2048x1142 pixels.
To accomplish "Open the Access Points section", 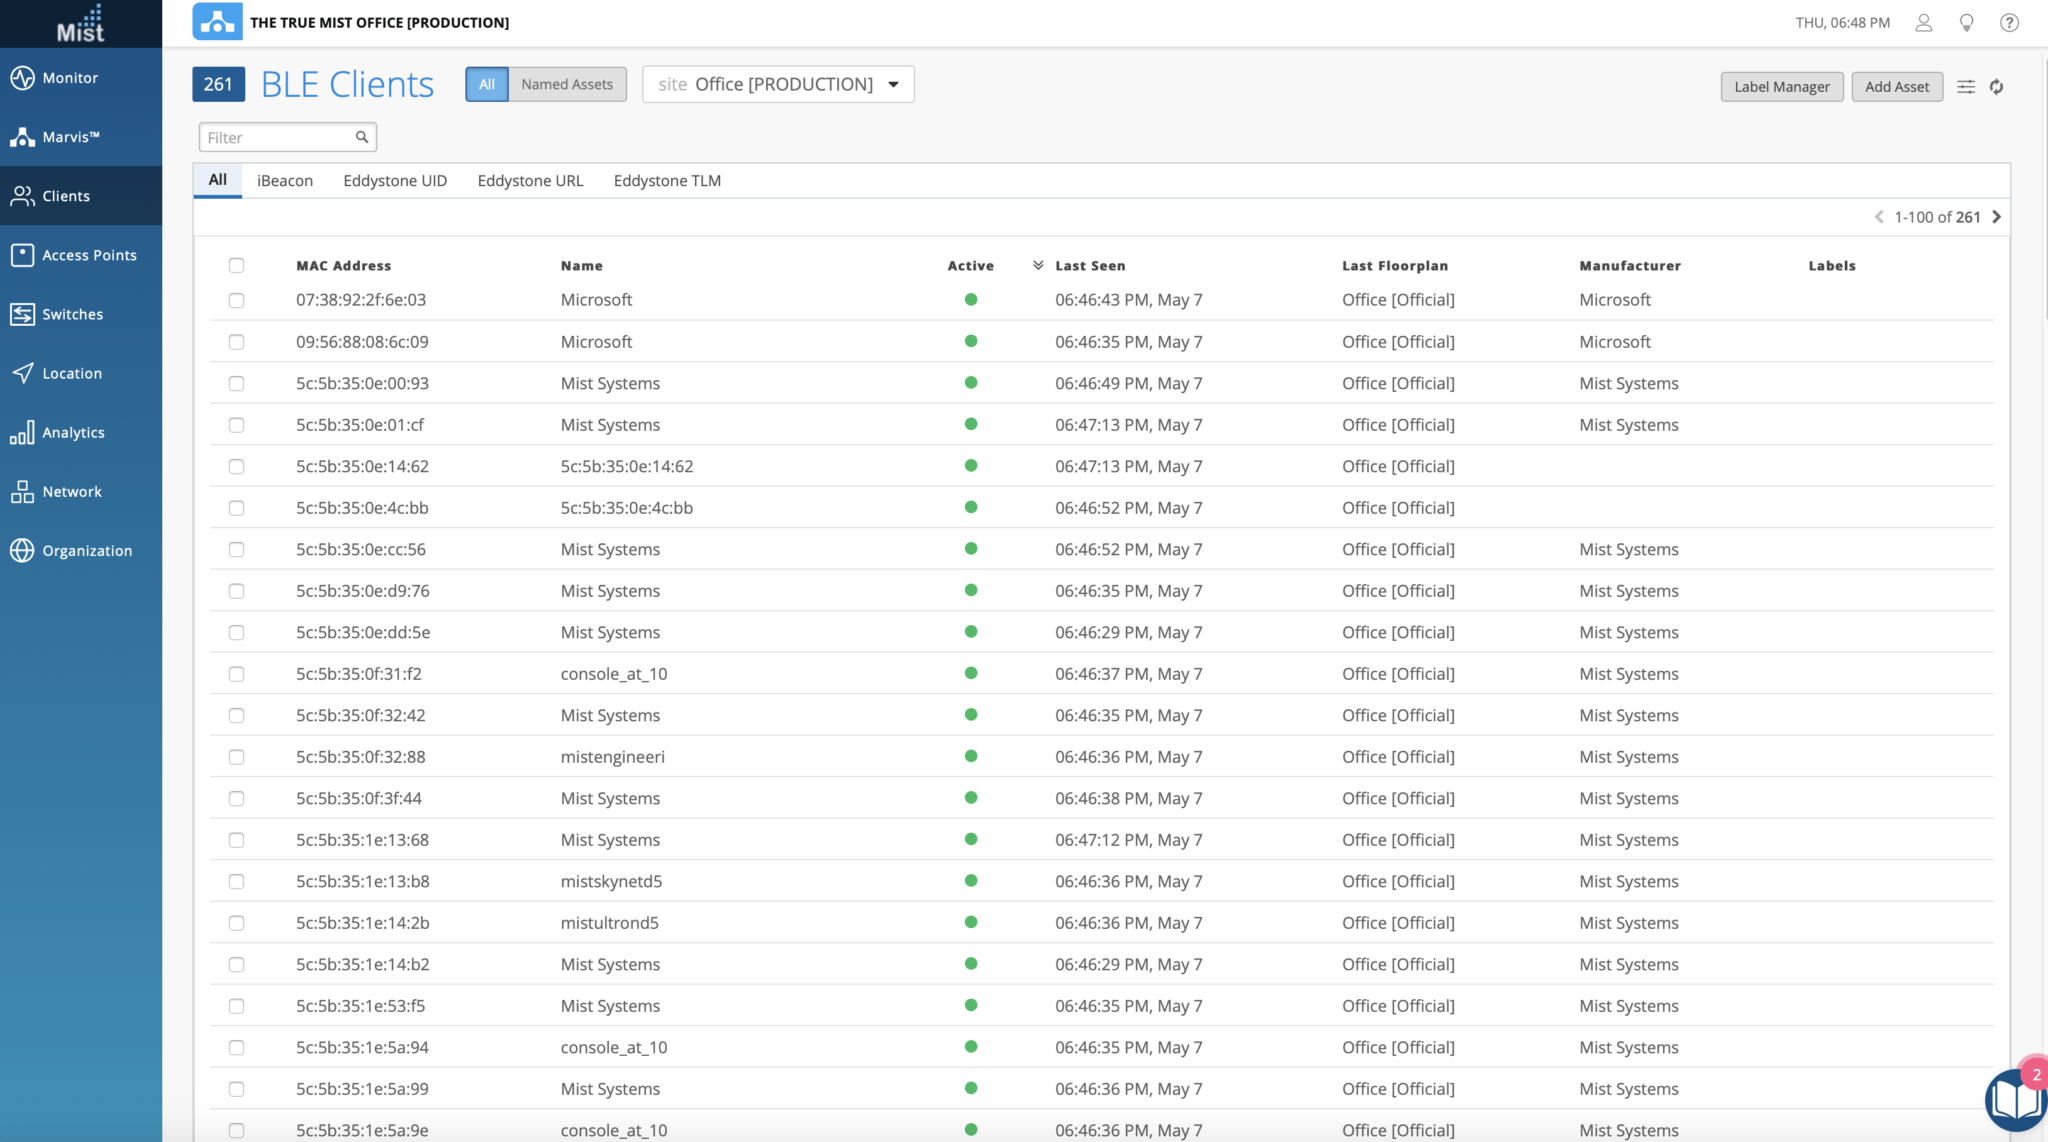I will pos(88,254).
